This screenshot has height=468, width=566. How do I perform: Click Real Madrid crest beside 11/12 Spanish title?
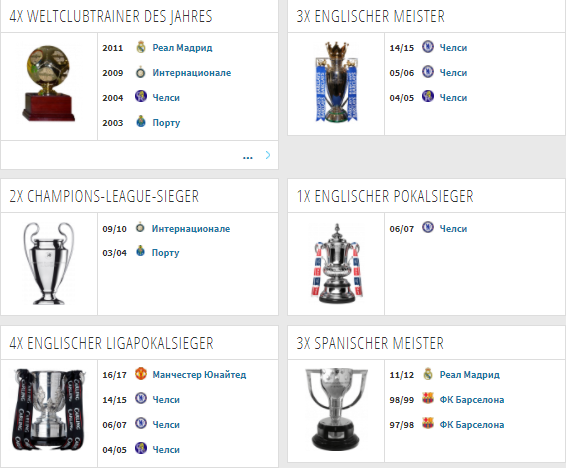pyautogui.click(x=428, y=374)
